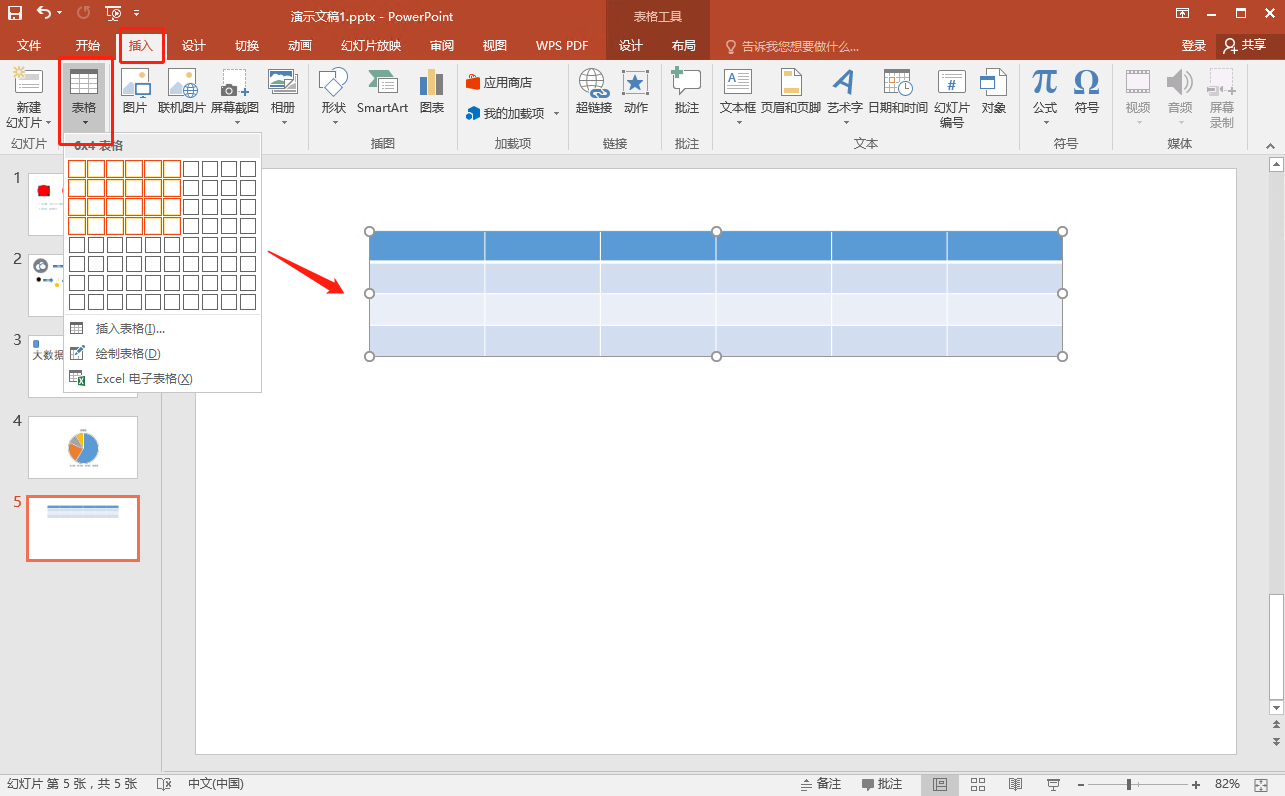Switch to the Animations (动画) tab
This screenshot has height=796, width=1285.
(300, 46)
